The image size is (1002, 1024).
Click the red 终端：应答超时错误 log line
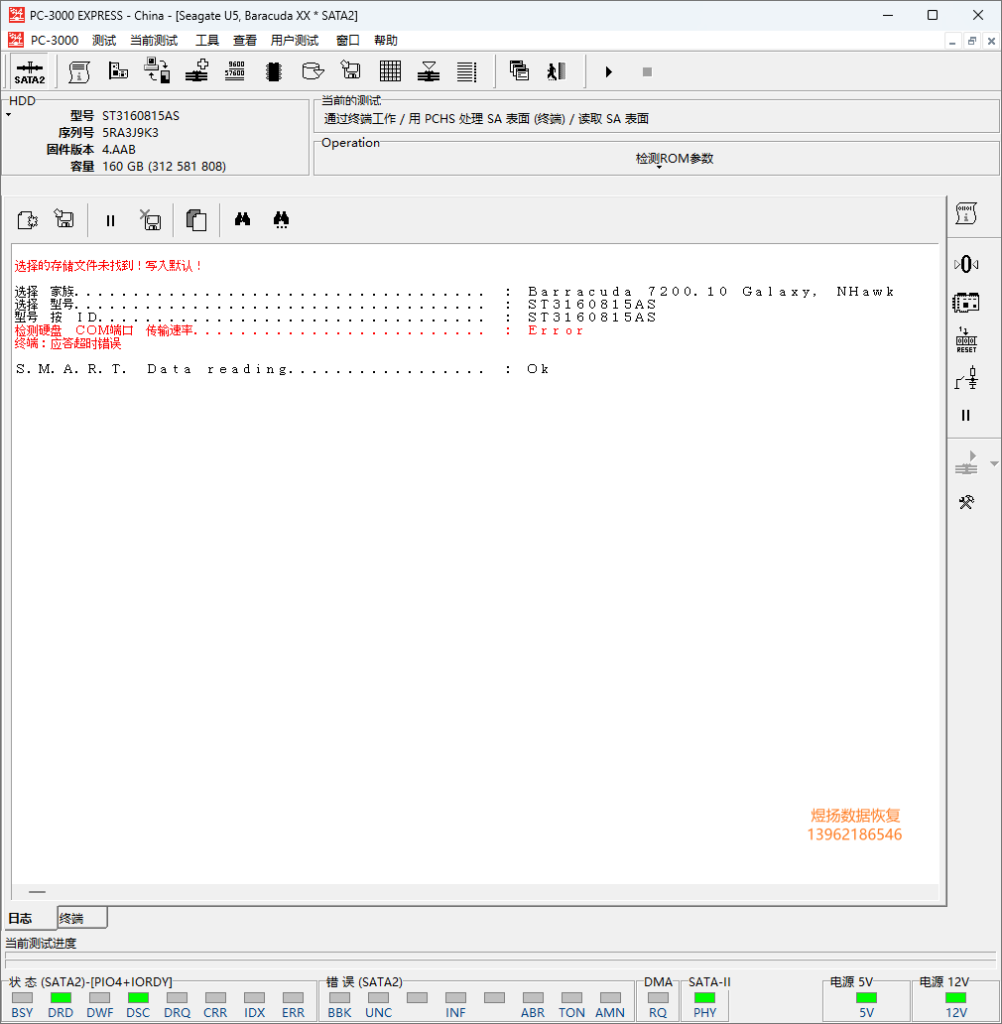coord(68,344)
